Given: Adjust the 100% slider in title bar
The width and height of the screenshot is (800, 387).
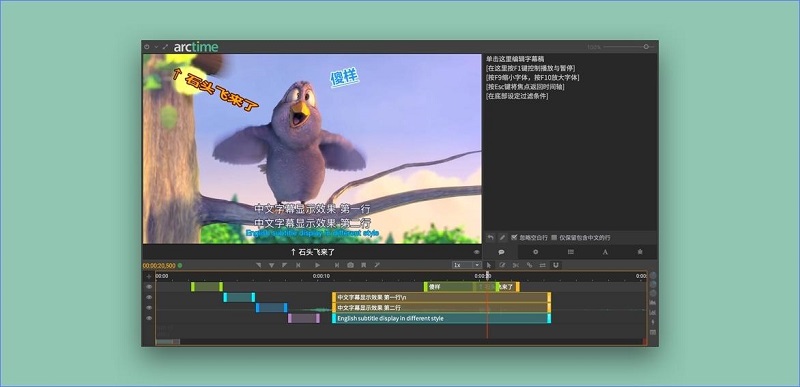Looking at the screenshot, I should click(646, 46).
